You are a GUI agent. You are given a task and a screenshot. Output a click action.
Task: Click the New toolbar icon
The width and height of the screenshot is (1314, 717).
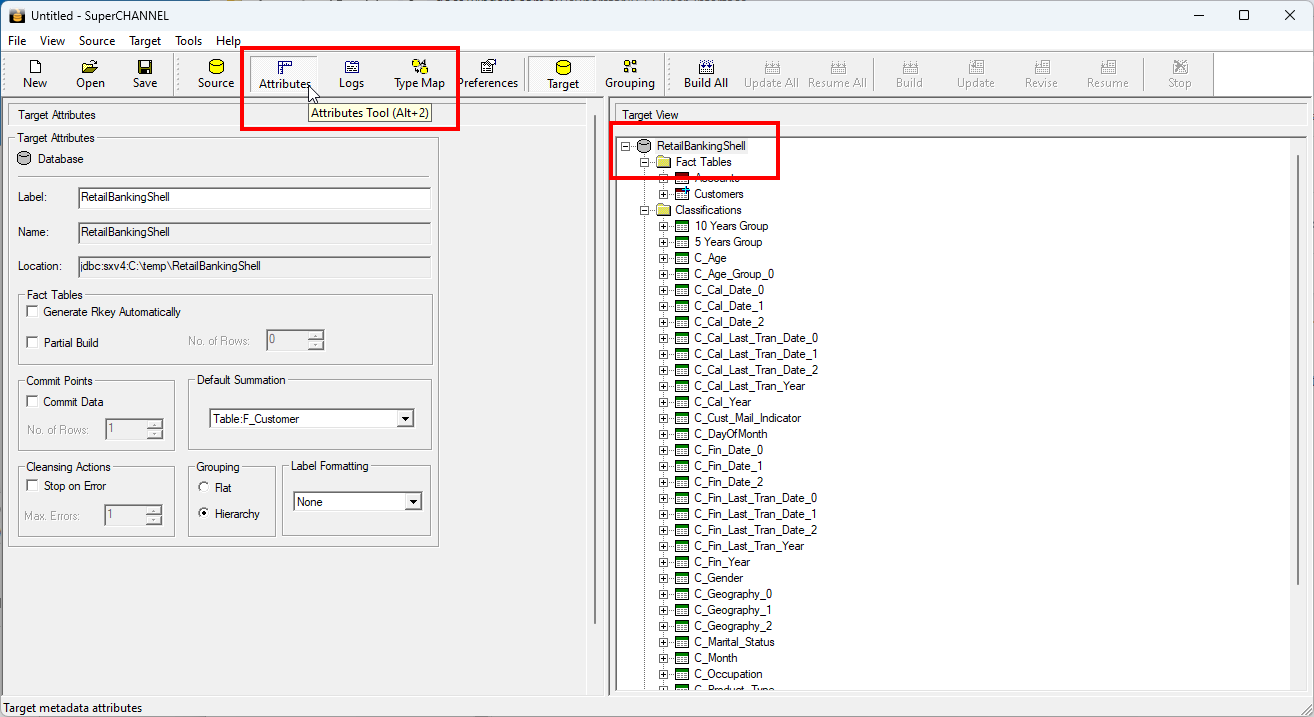35,73
